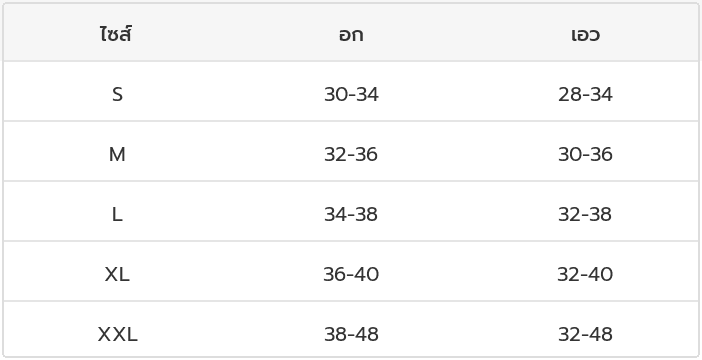702x360 pixels.
Task: Click chest value 34-38
Action: coord(351,214)
